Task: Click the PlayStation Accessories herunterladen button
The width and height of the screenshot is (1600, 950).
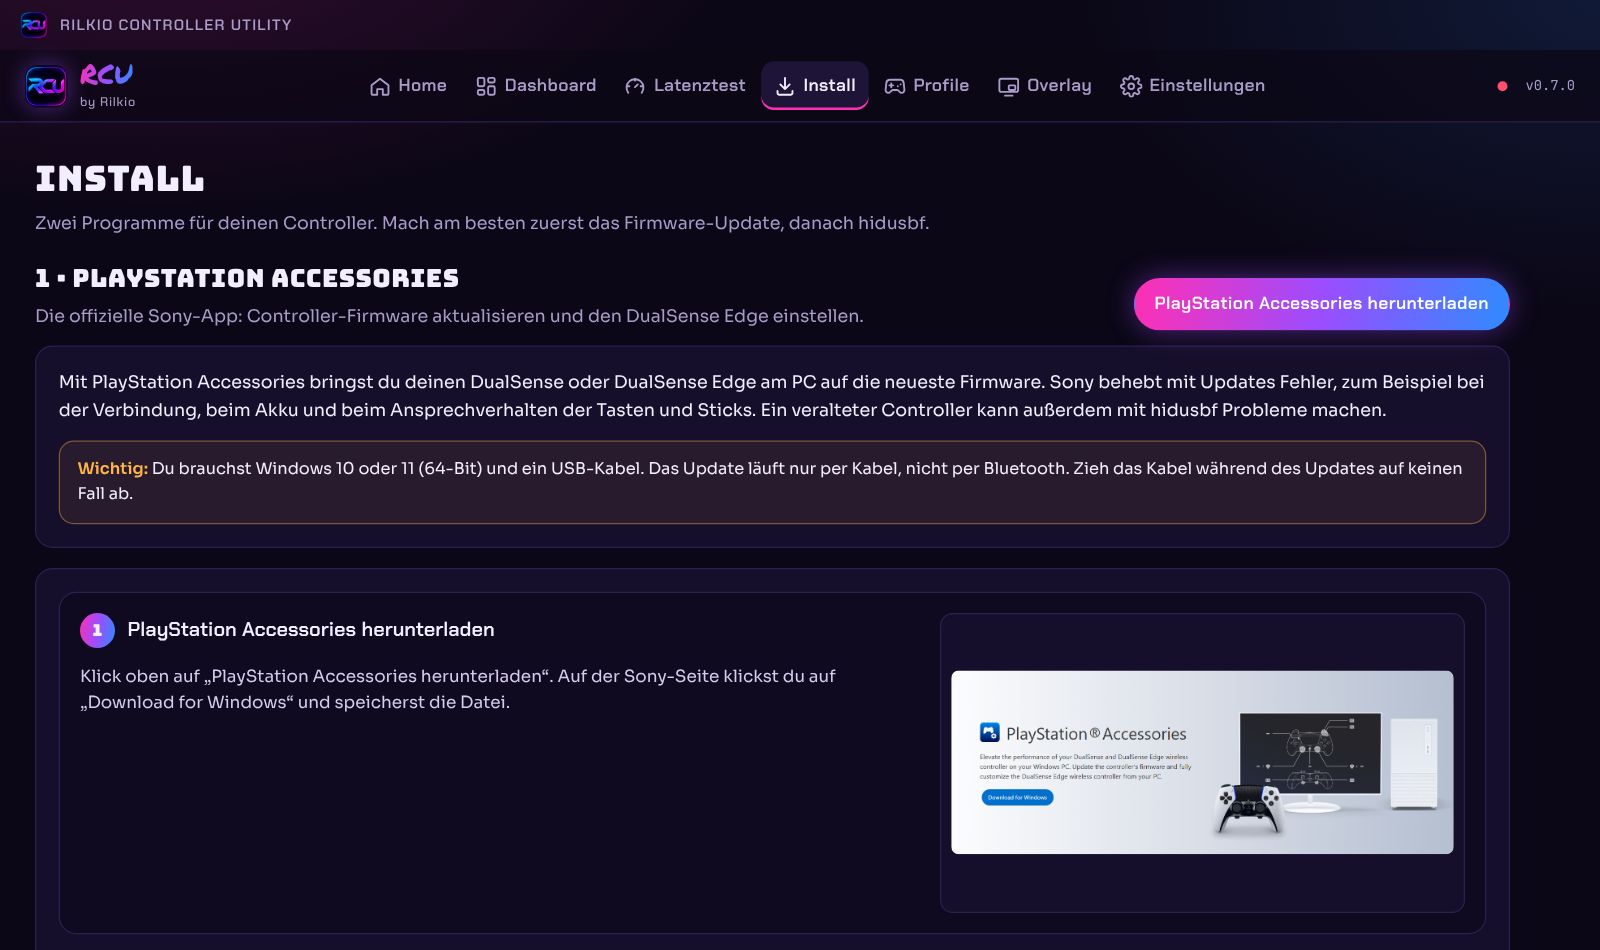Action: pyautogui.click(x=1321, y=304)
